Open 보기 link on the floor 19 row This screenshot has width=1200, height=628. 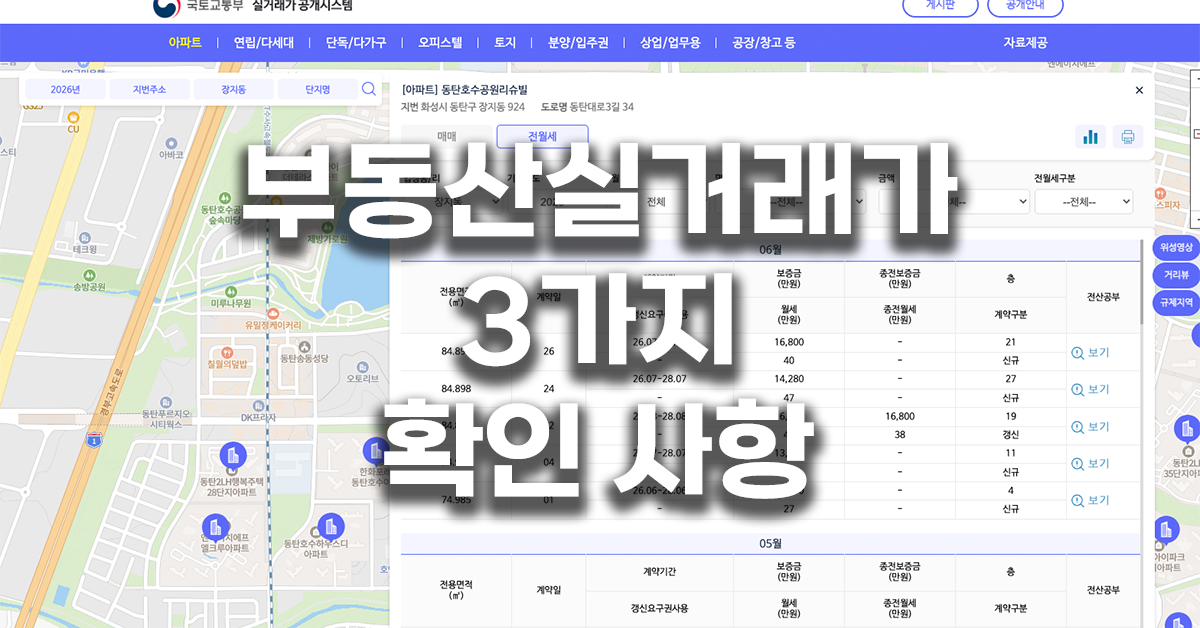click(x=1090, y=427)
